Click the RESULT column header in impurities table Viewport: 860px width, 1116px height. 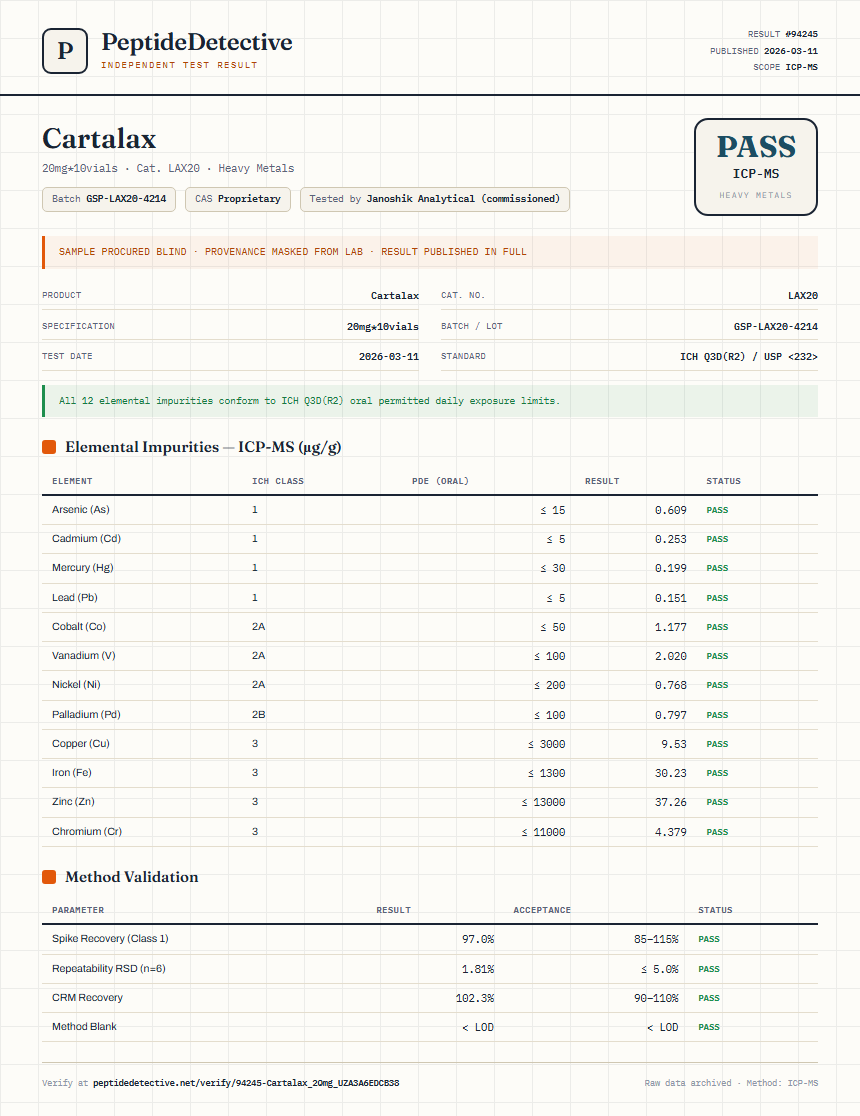coord(602,481)
